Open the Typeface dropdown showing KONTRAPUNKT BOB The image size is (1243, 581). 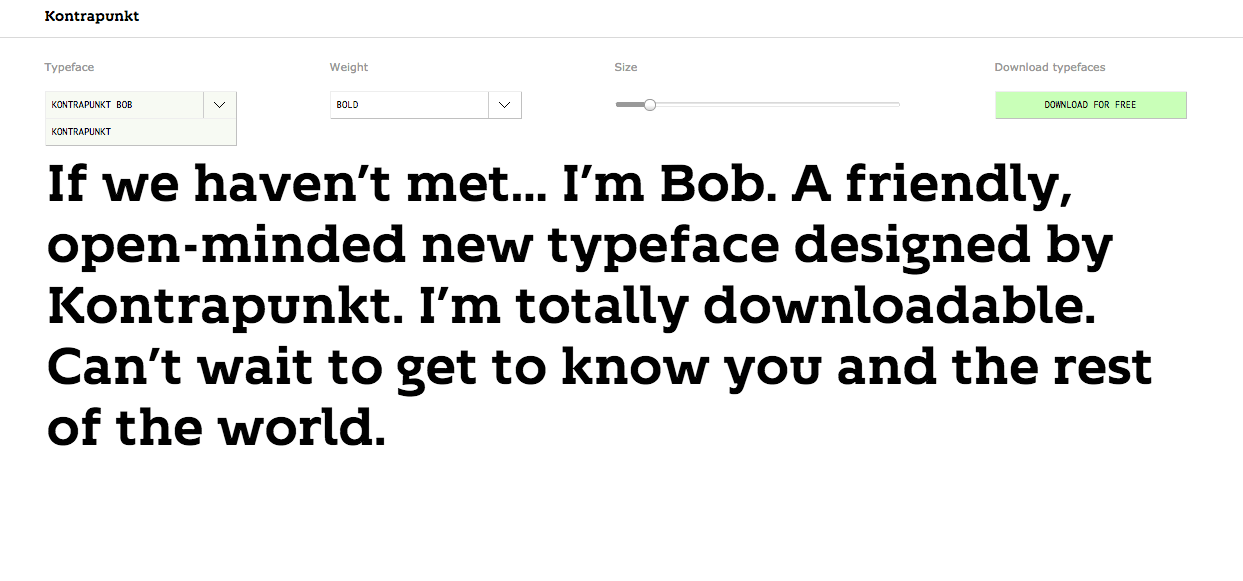(x=140, y=105)
